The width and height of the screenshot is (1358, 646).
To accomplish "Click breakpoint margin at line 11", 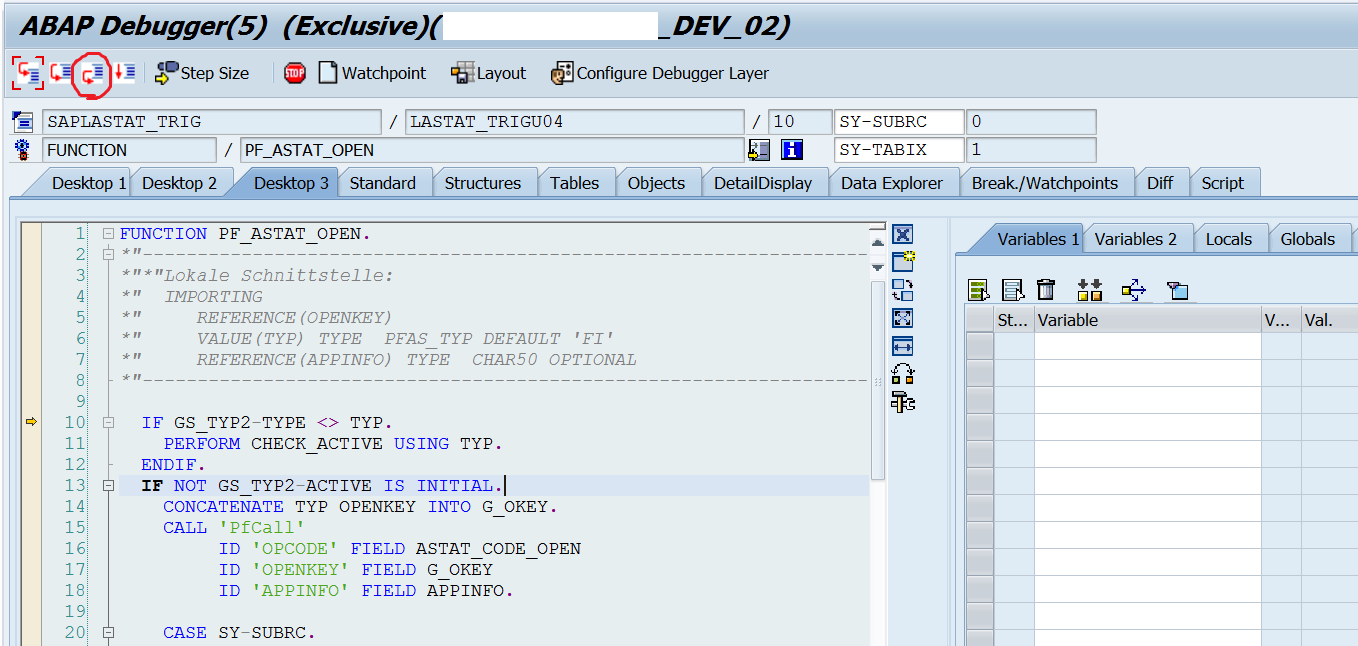I will (31, 444).
